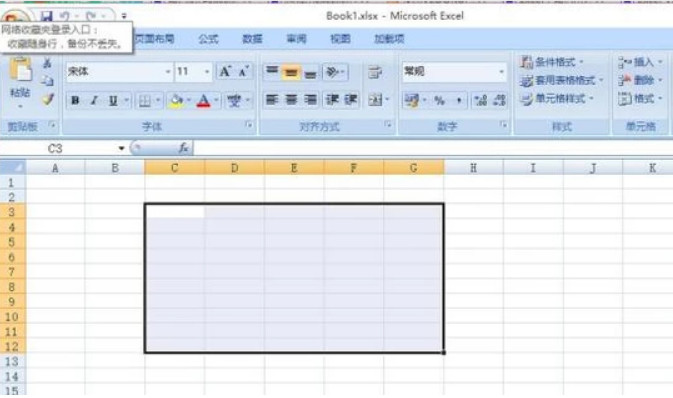Click the red font color A swatch
The height and width of the screenshot is (398, 673).
[203, 100]
